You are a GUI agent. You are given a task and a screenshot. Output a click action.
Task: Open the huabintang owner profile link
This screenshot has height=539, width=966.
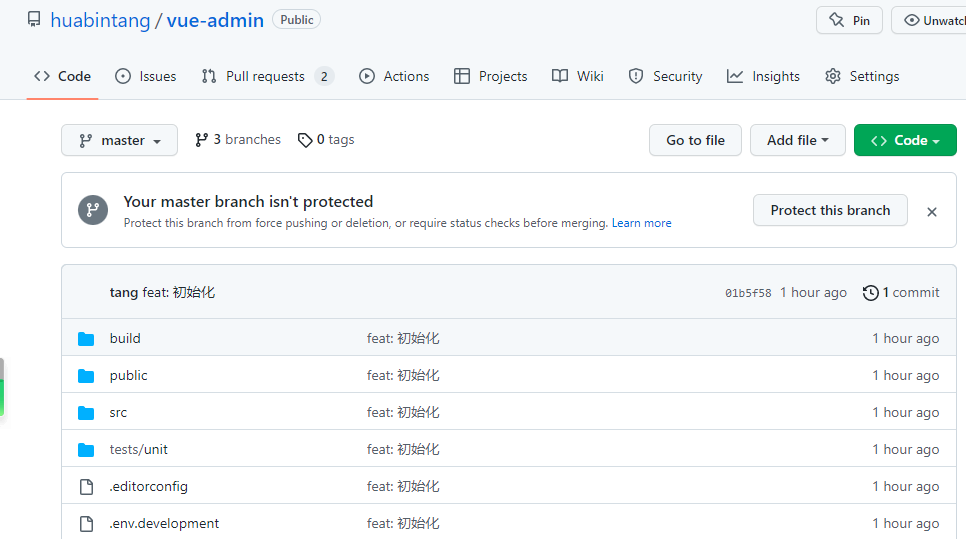coord(100,20)
